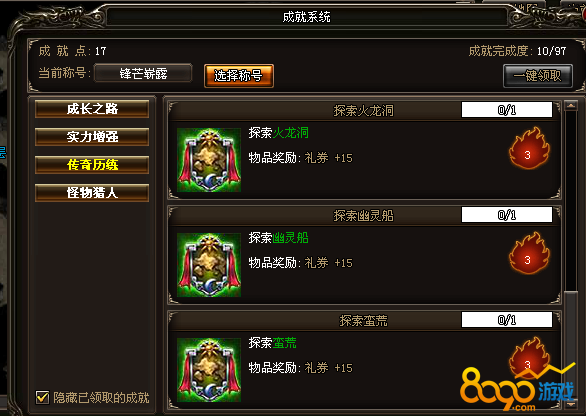Click the 选择称号 button
This screenshot has height=416, width=586.
239,76
